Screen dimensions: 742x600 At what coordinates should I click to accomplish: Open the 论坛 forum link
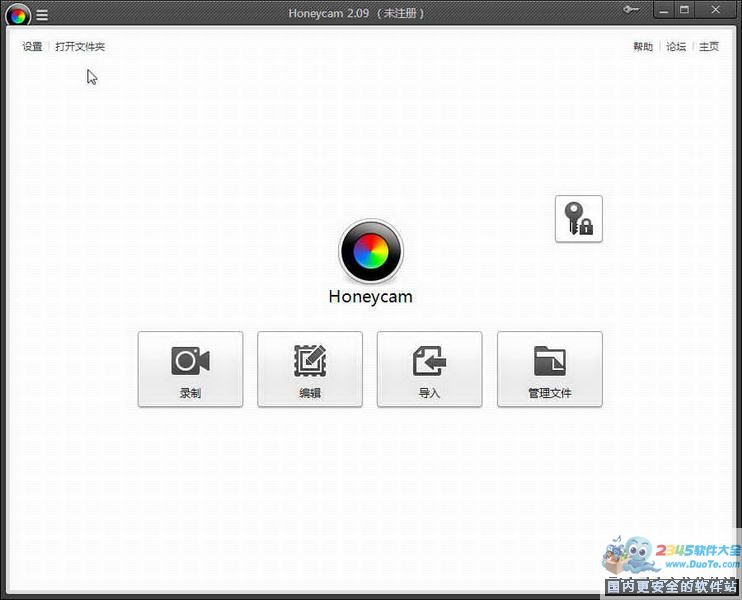[676, 46]
